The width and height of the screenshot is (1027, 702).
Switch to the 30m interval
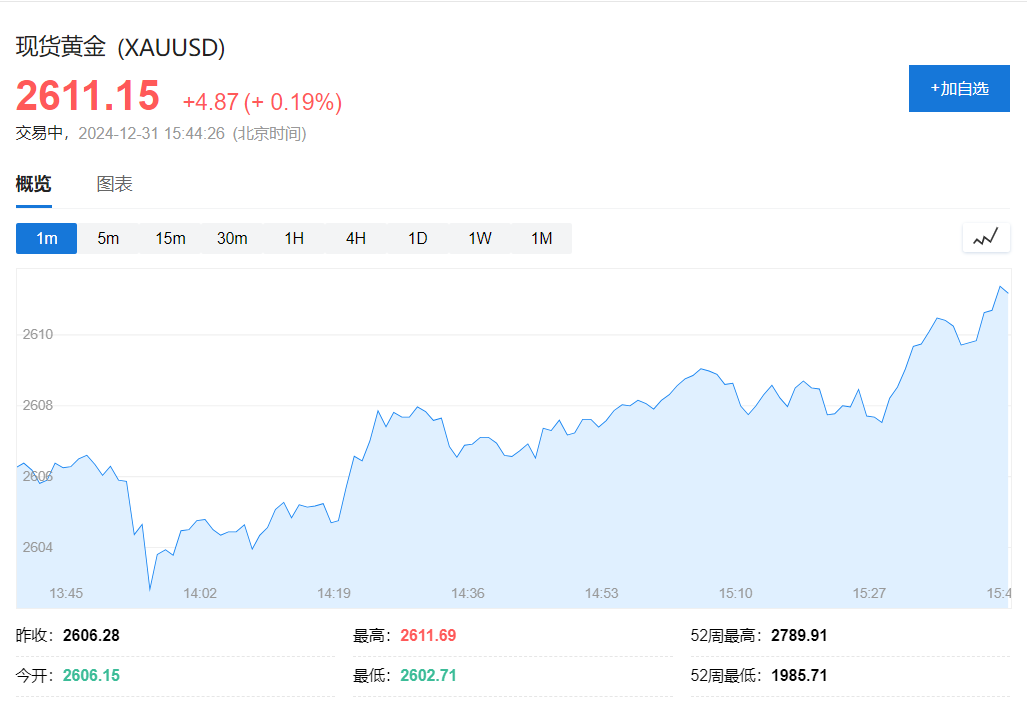232,238
